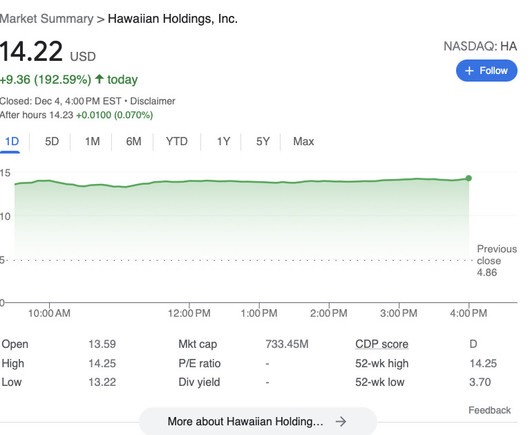The height and width of the screenshot is (435, 530).
Task: Click the arrow icon in More about button
Action: [x=341, y=421]
